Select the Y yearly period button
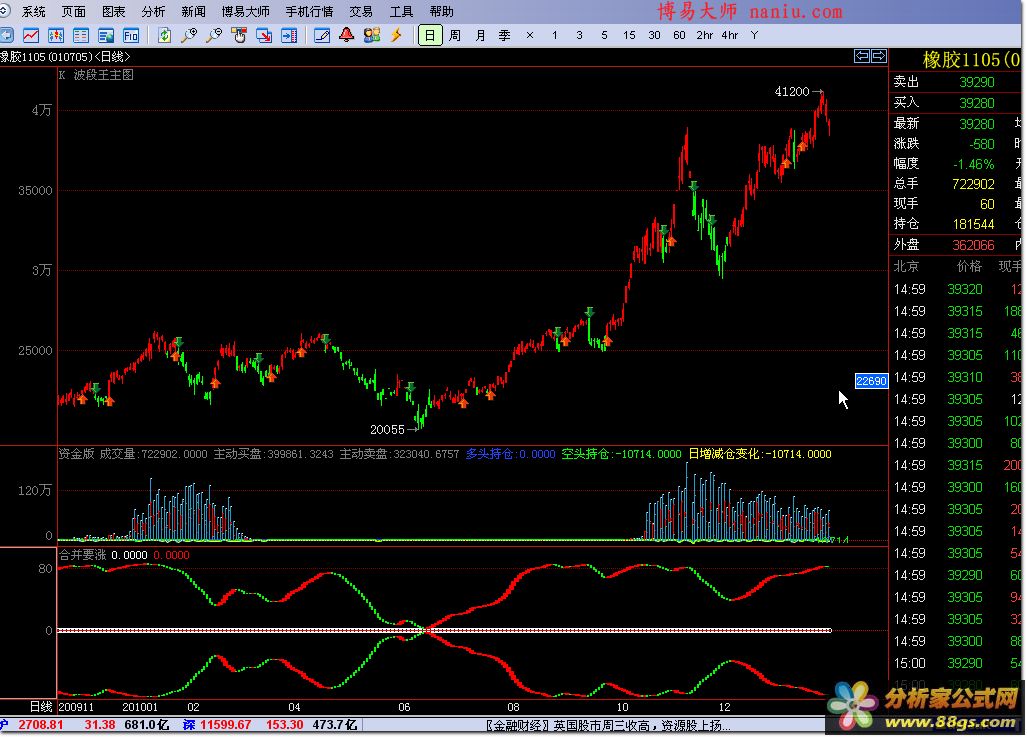 click(755, 35)
